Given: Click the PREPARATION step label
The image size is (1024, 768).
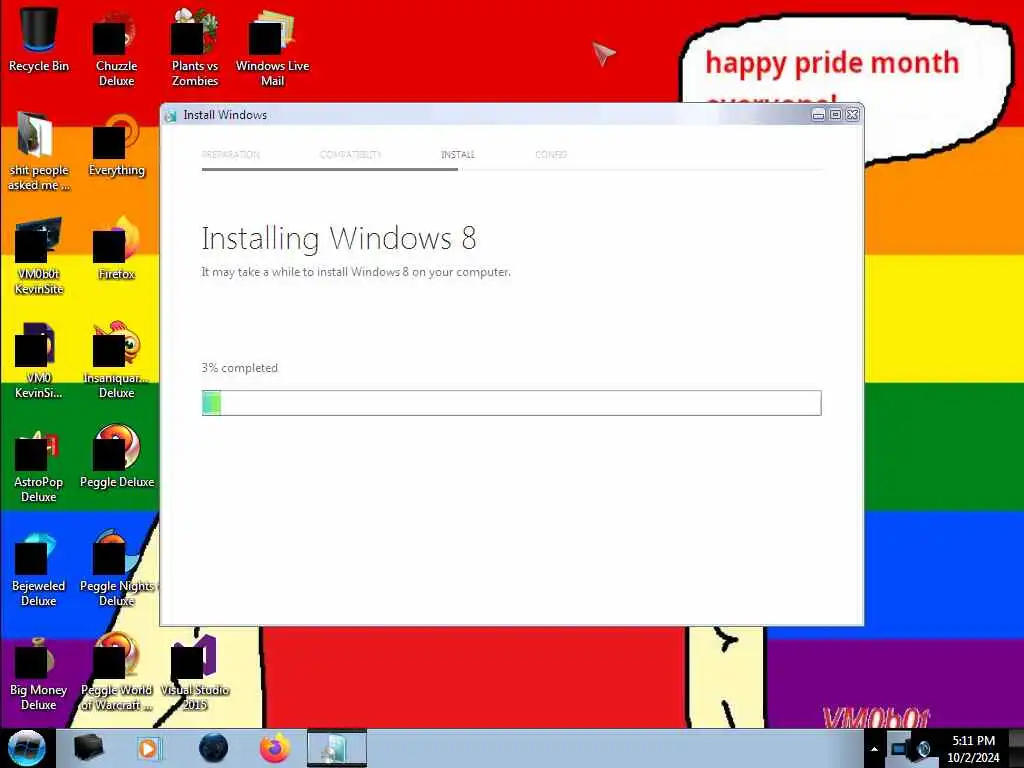Looking at the screenshot, I should coord(231,155).
